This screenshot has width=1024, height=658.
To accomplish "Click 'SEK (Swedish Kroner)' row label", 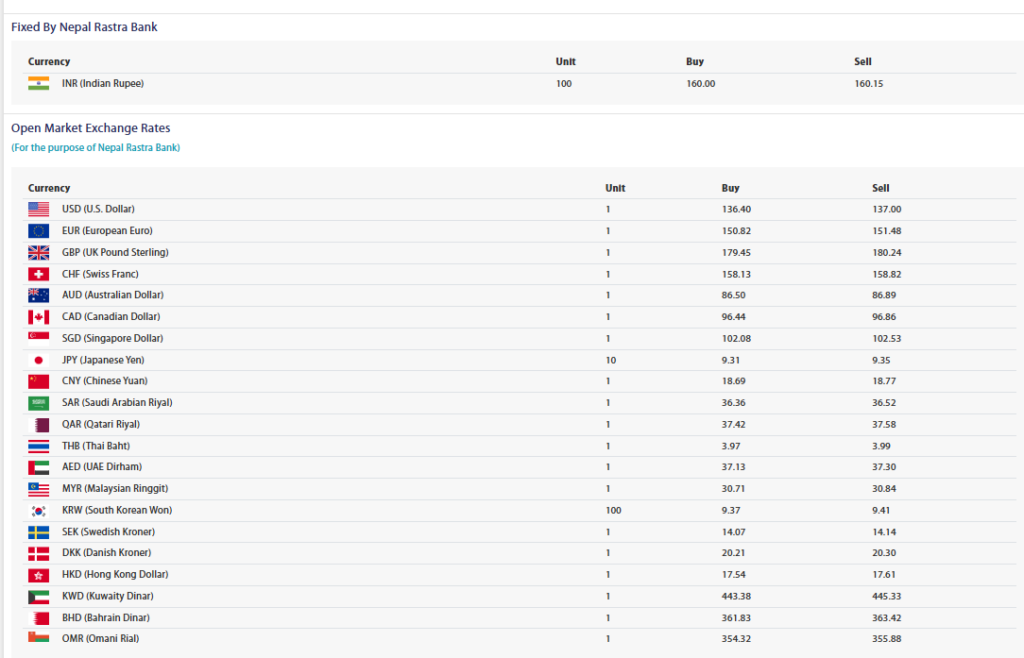I will [x=108, y=531].
